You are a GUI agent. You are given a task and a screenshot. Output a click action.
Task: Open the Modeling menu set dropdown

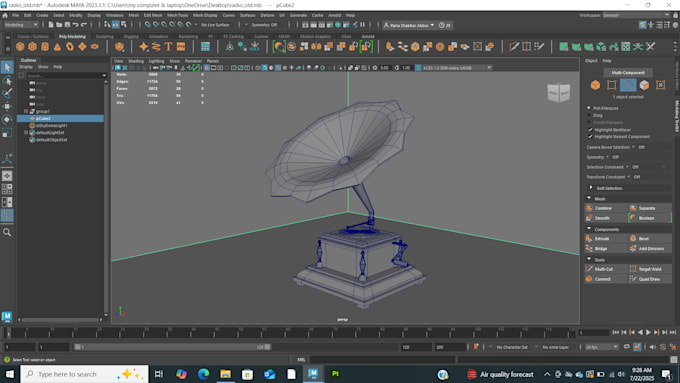21,25
